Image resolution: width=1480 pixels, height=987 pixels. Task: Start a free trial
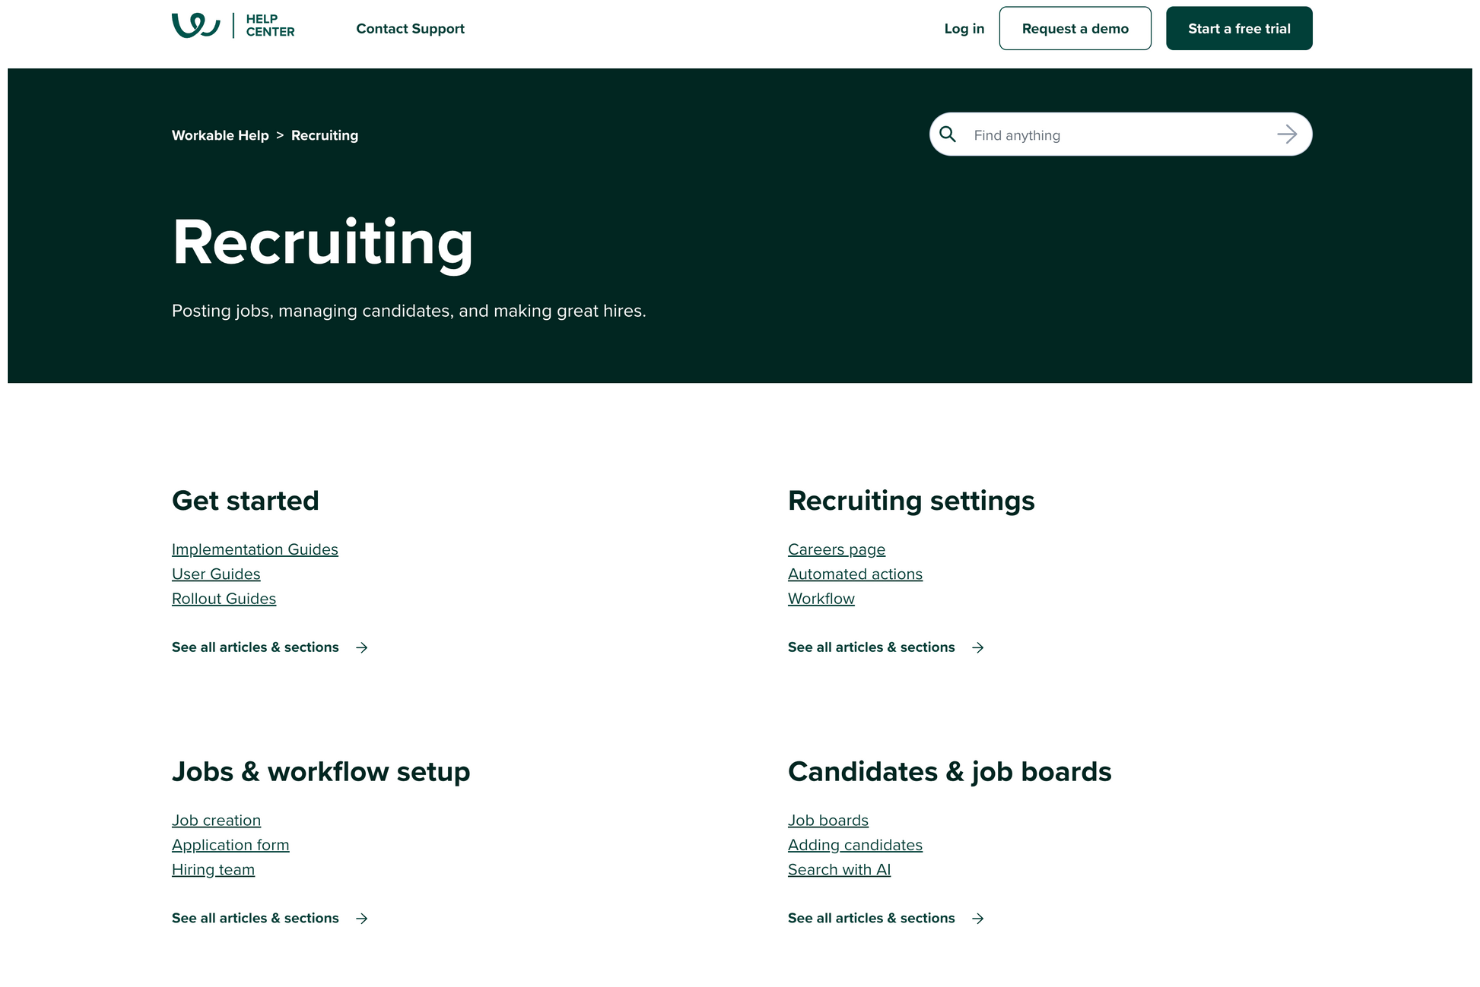point(1238,28)
